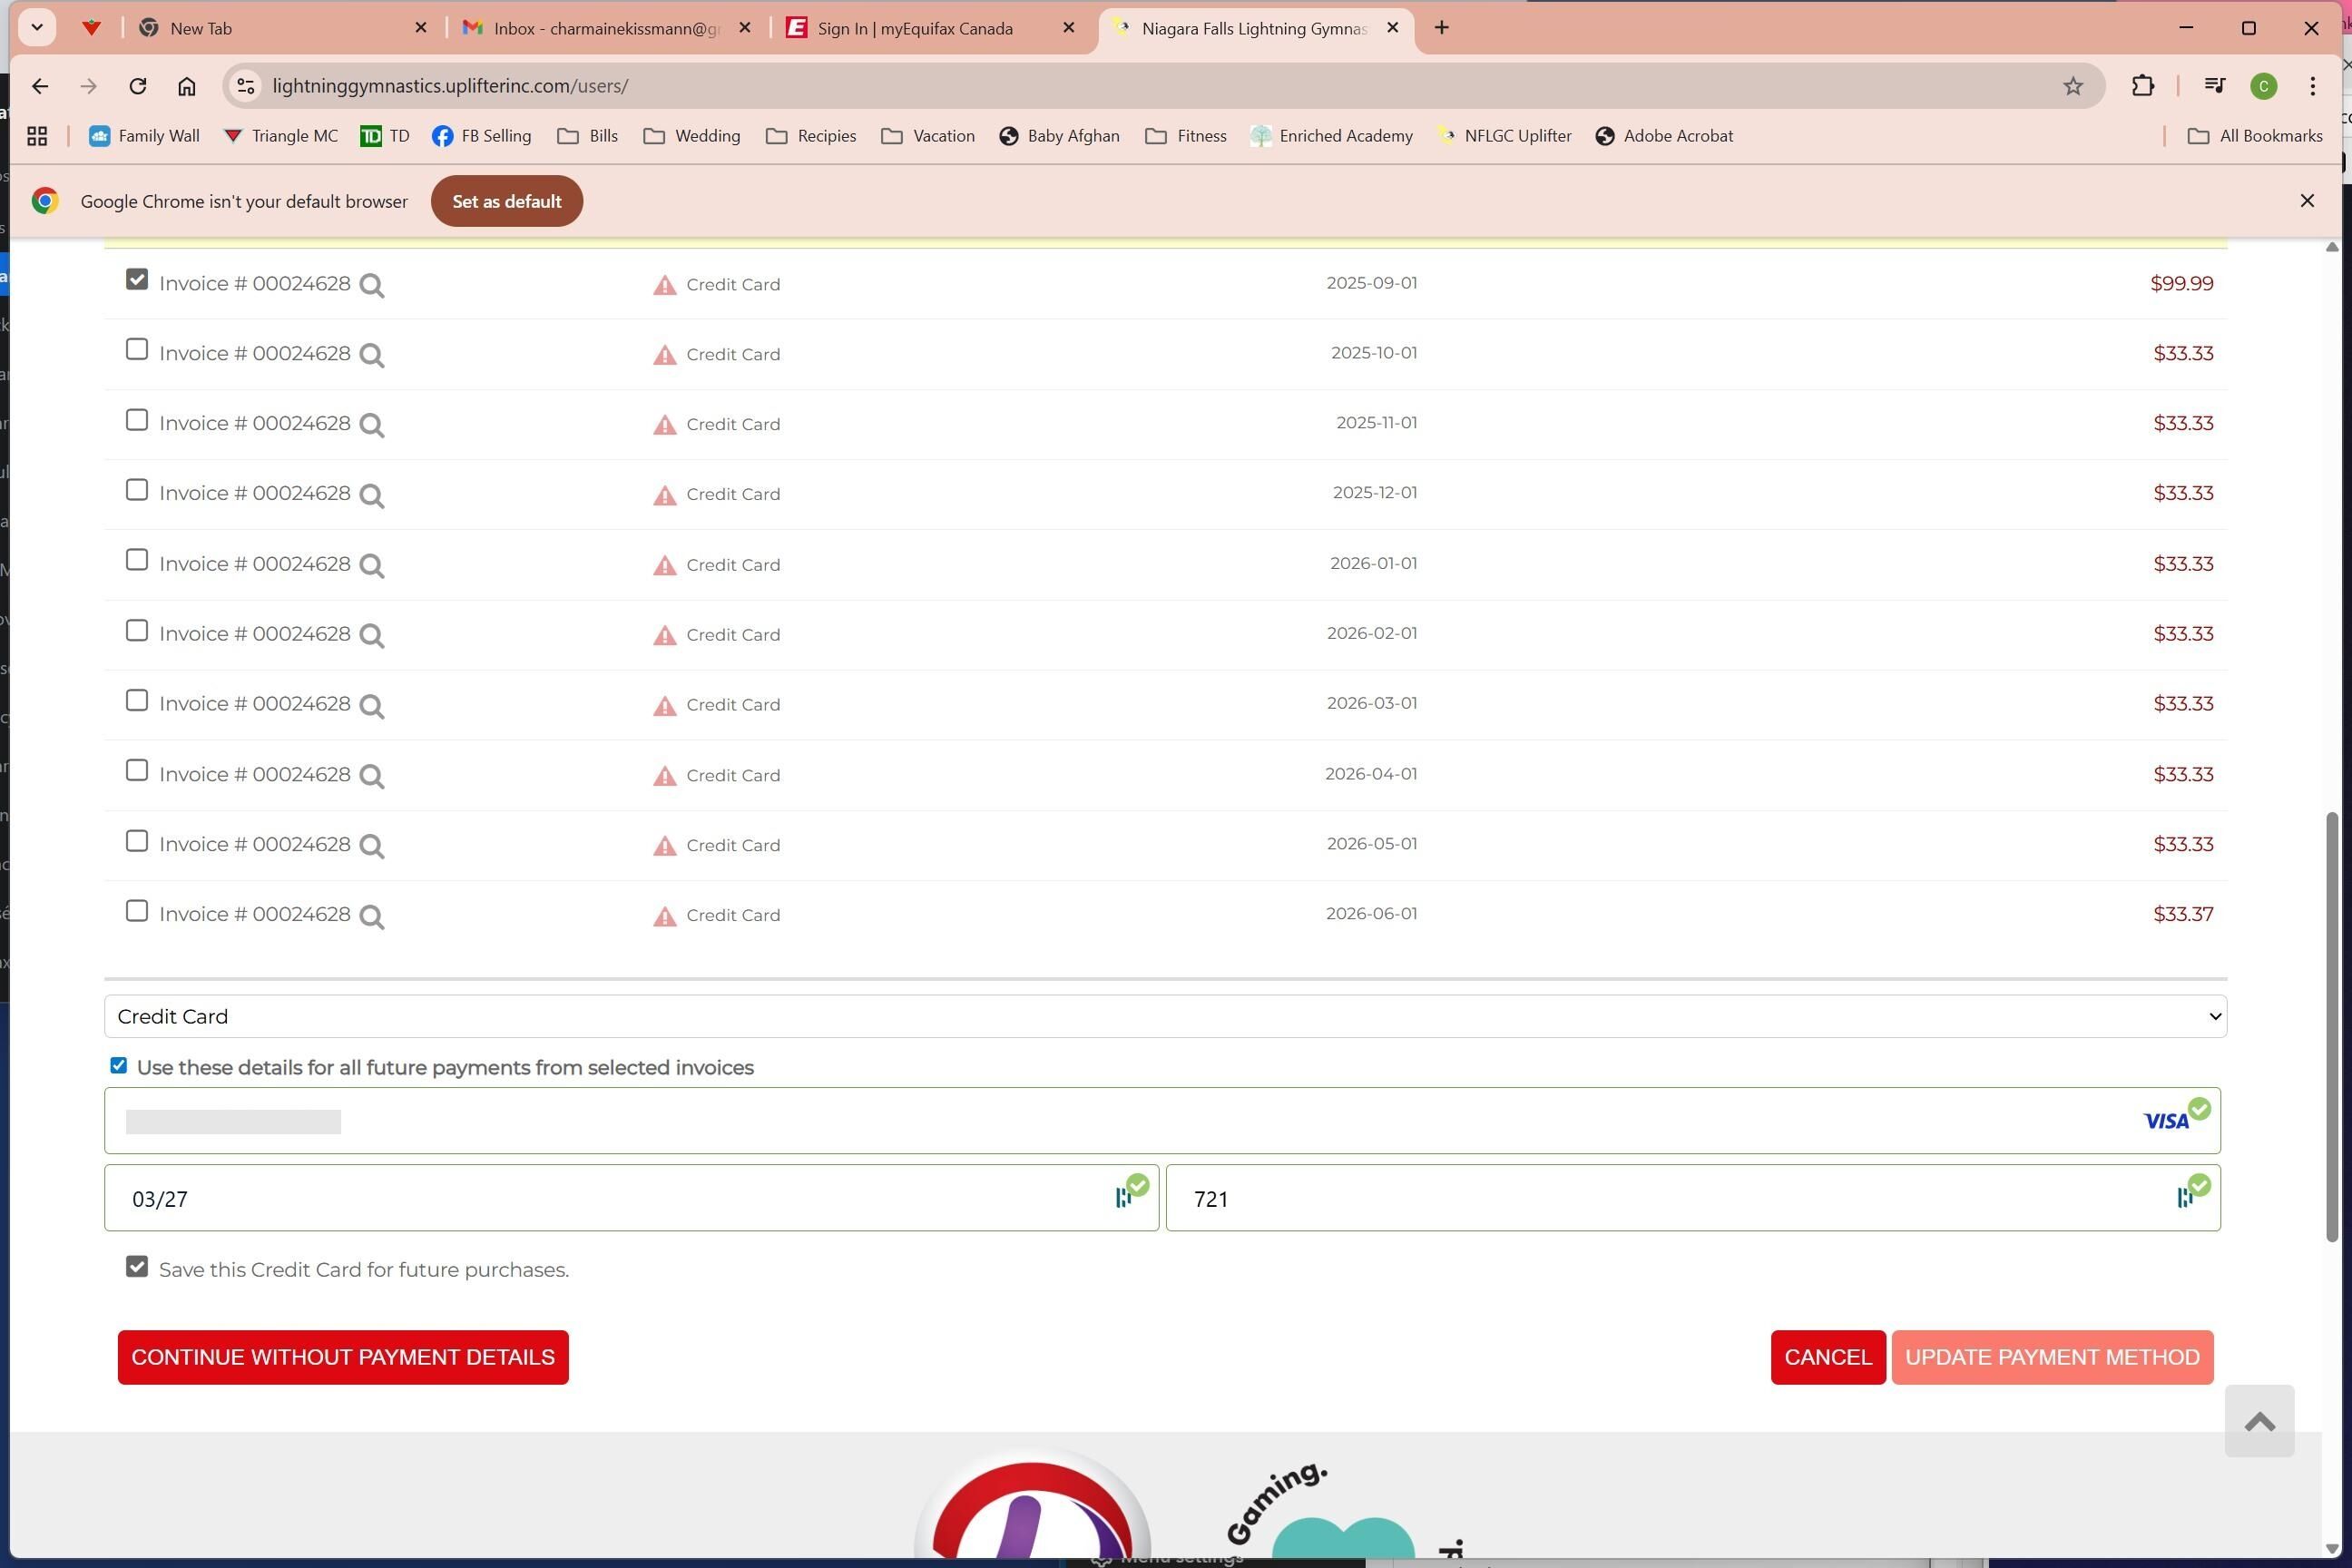Screen dimensions: 2352x1568
Task: Open site information icon in address bar
Action: point(246,86)
